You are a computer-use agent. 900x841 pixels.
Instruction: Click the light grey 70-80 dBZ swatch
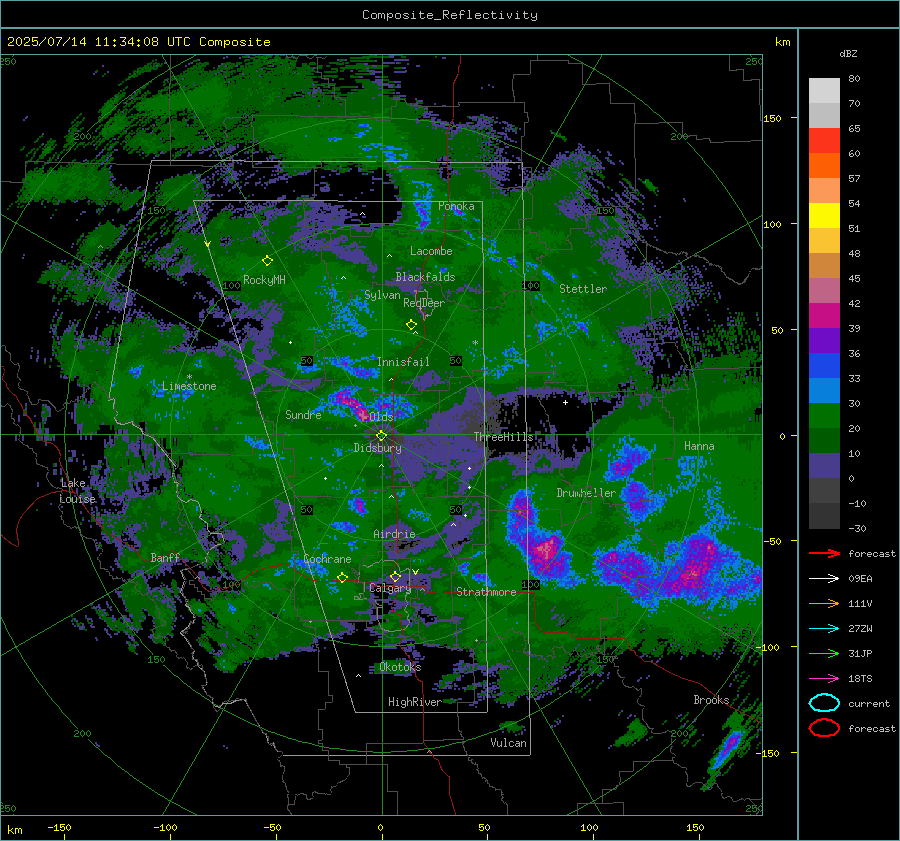(824, 91)
